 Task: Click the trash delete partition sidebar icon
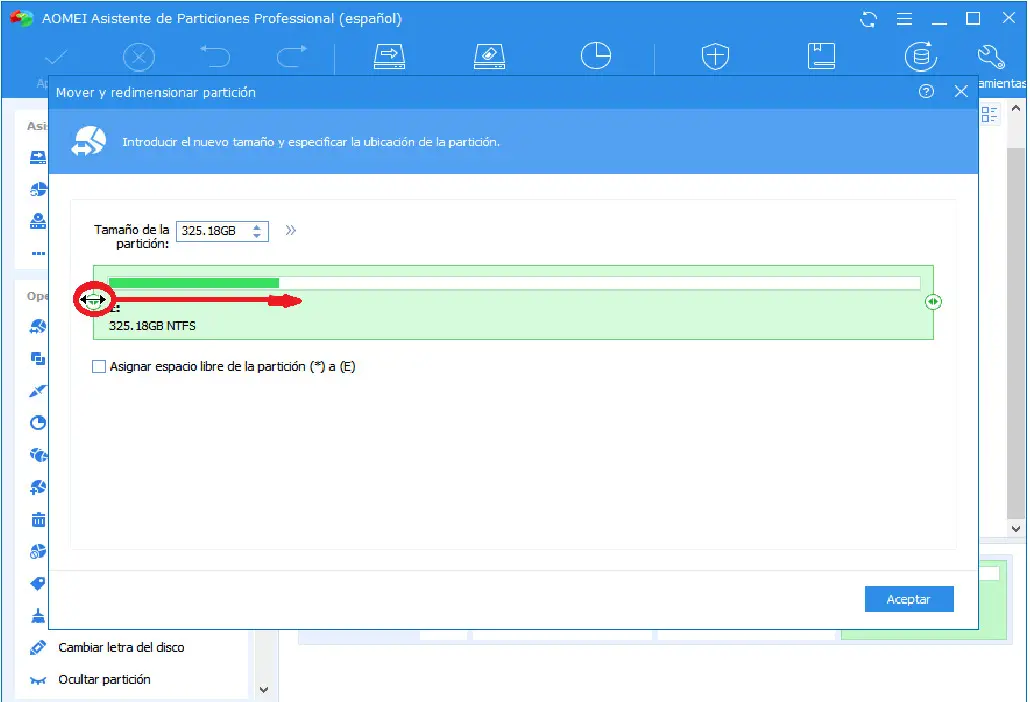tap(38, 519)
